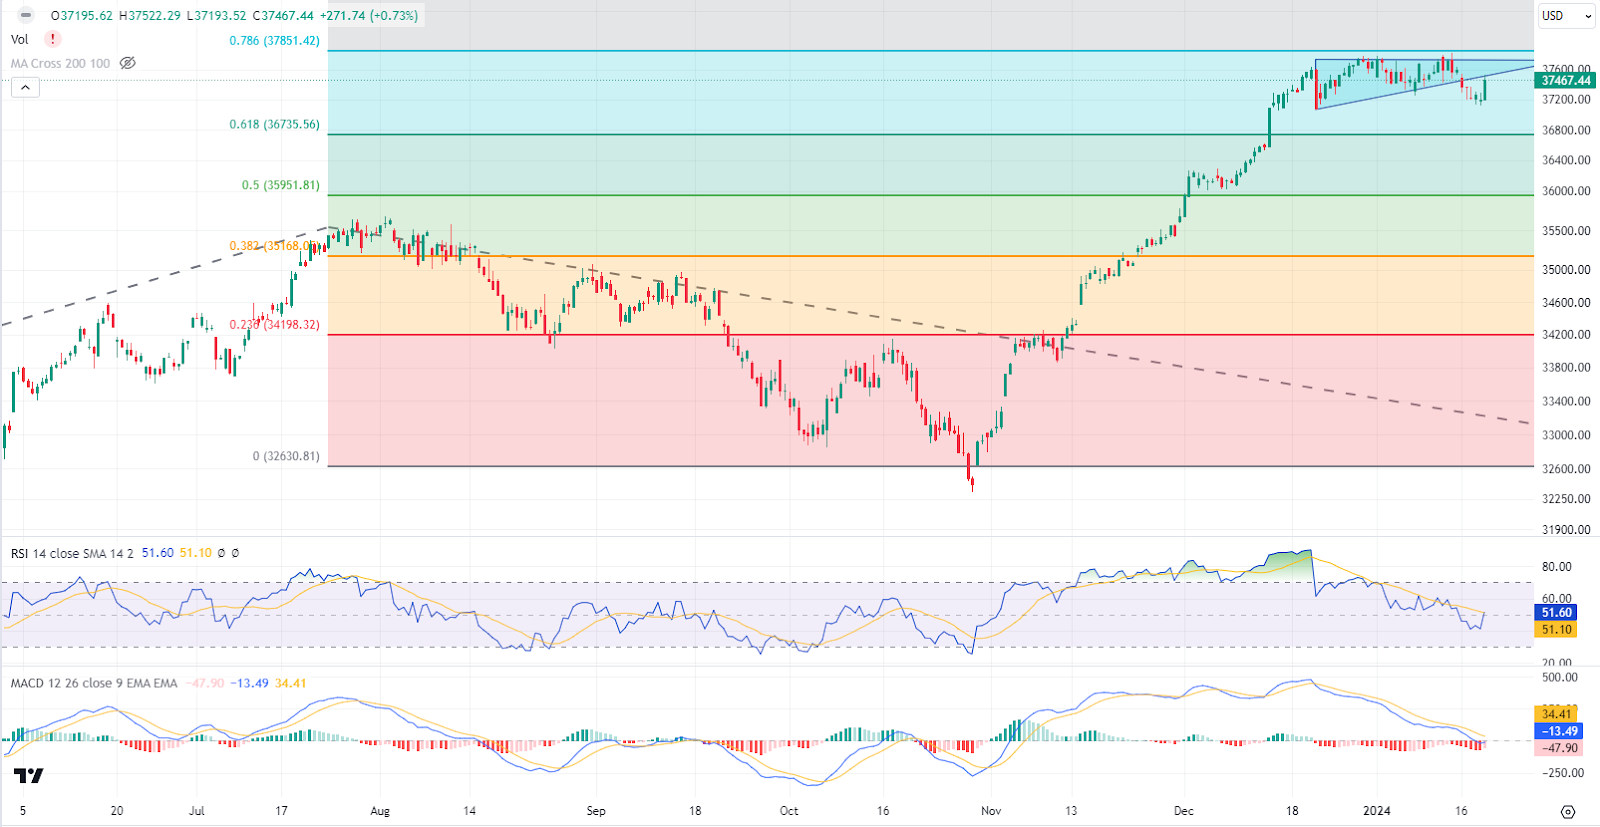
Task: Click the 2024 label on the time axis
Action: pos(1377,811)
